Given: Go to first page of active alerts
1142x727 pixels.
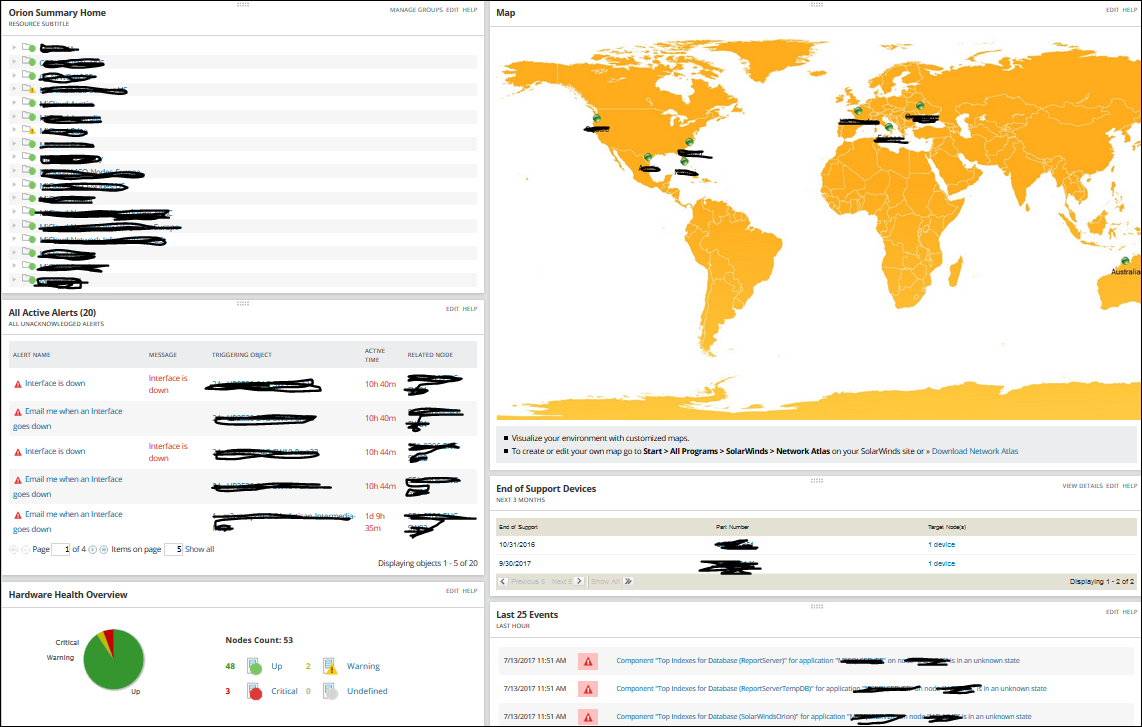Looking at the screenshot, I should click(x=13, y=549).
